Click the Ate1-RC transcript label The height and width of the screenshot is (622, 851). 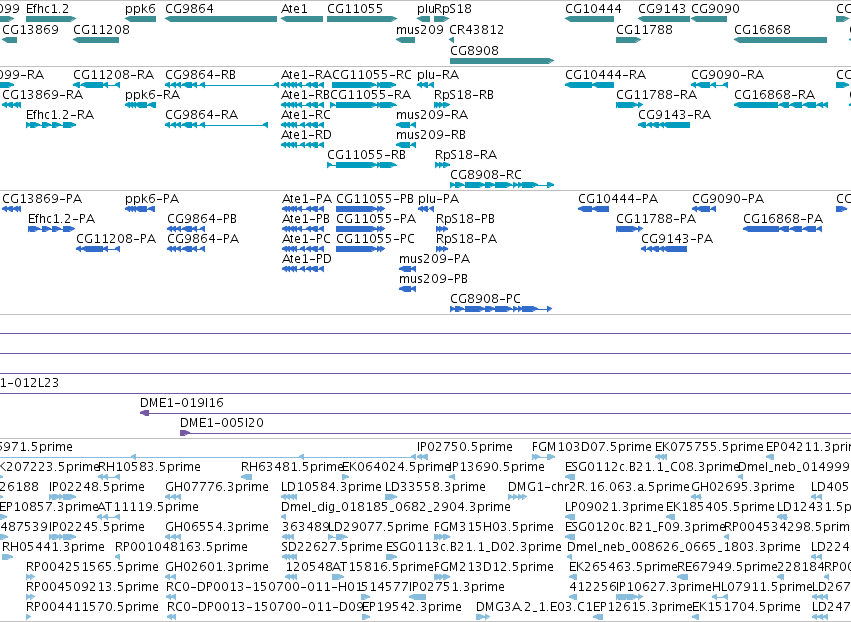click(x=306, y=115)
